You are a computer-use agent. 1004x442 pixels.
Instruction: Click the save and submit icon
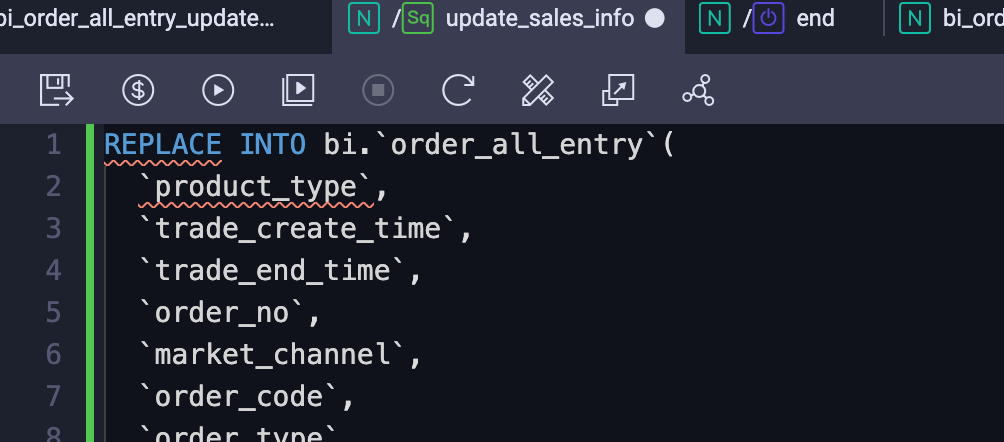pyautogui.click(x=56, y=90)
